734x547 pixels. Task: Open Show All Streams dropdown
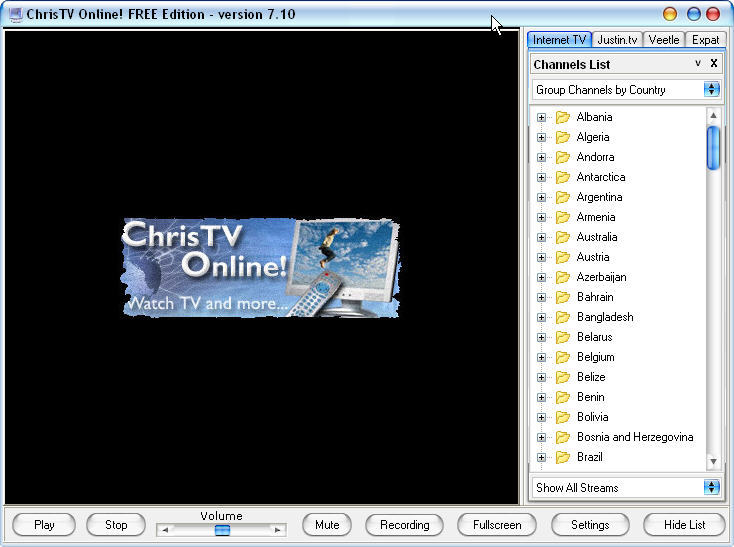point(712,488)
